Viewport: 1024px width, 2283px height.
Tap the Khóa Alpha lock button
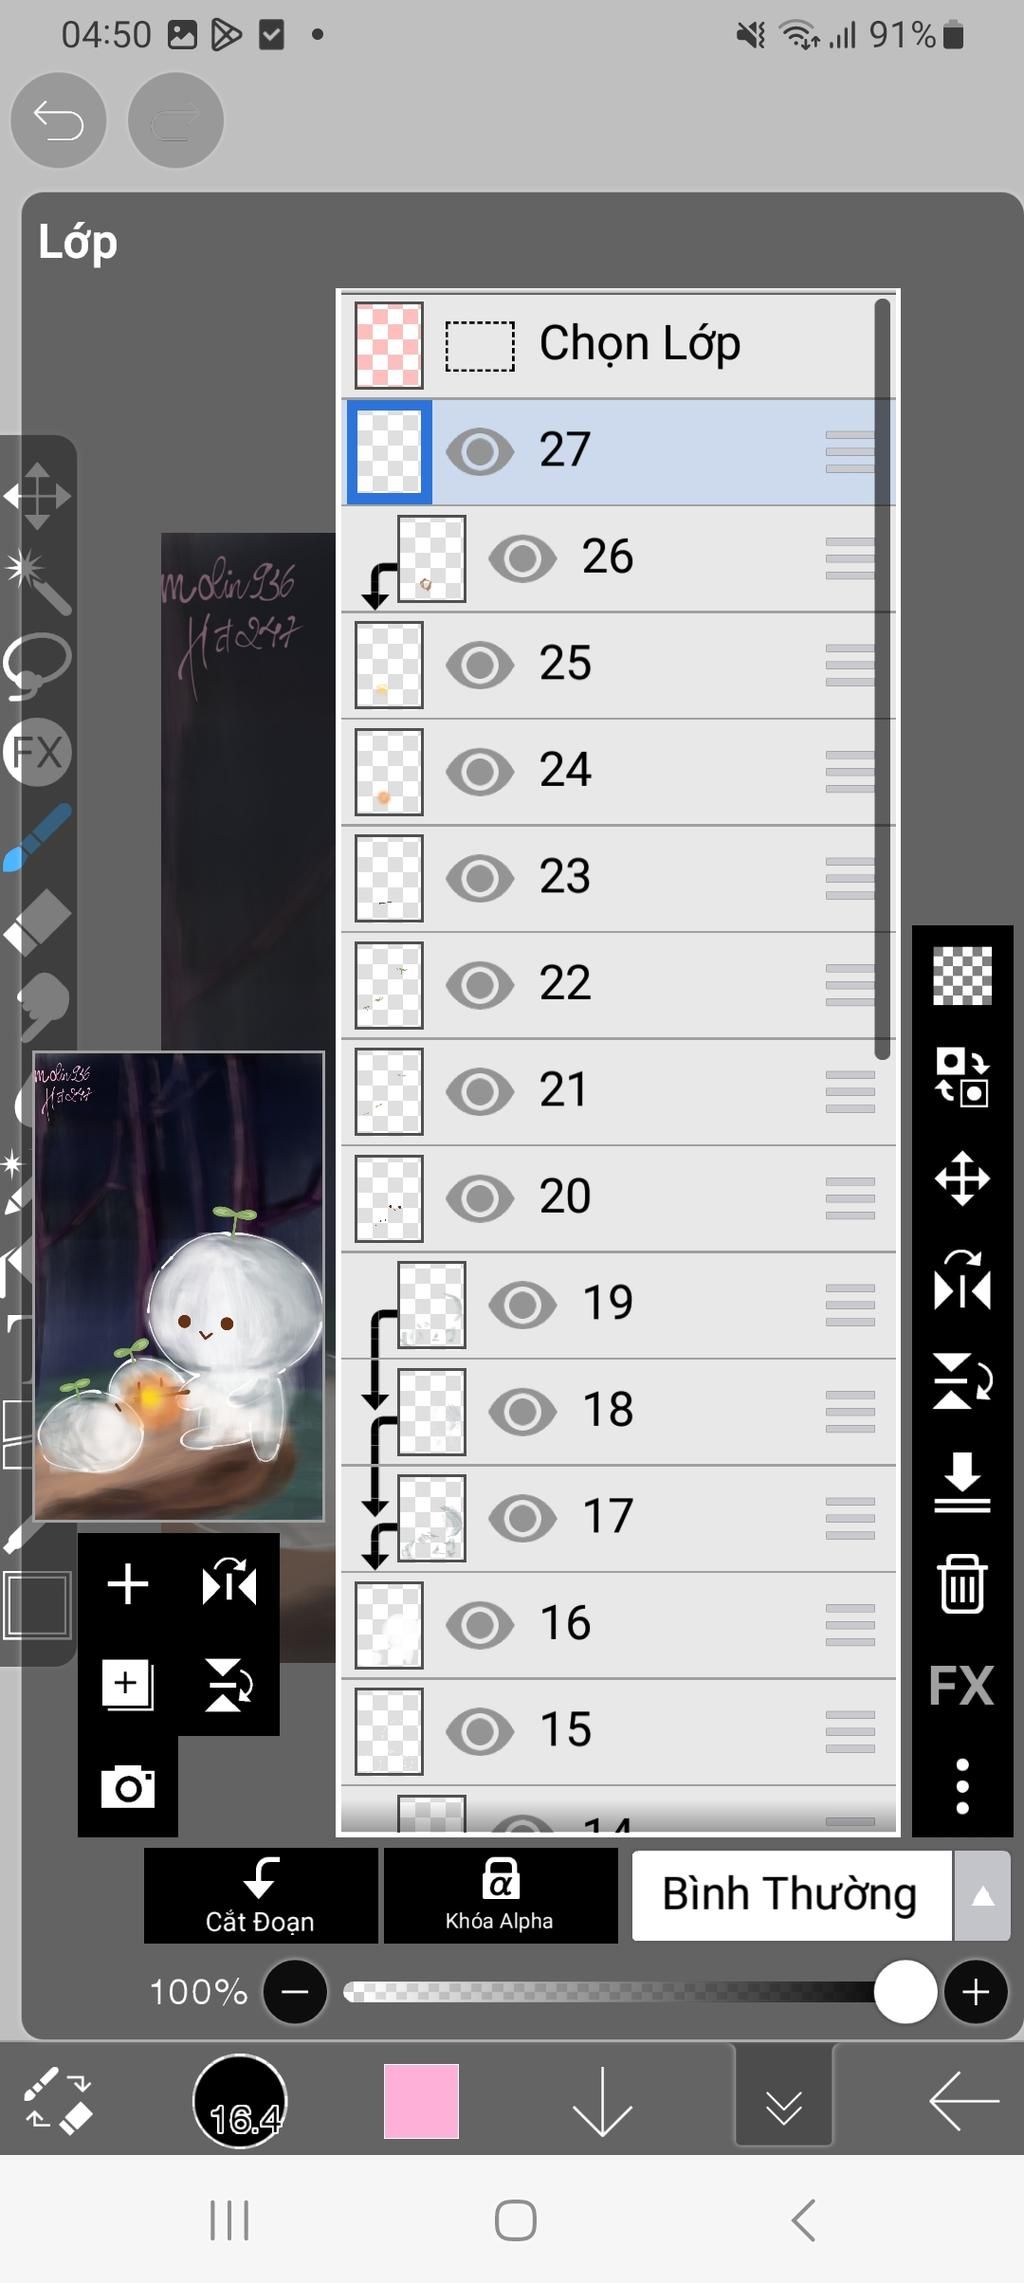(x=500, y=1895)
